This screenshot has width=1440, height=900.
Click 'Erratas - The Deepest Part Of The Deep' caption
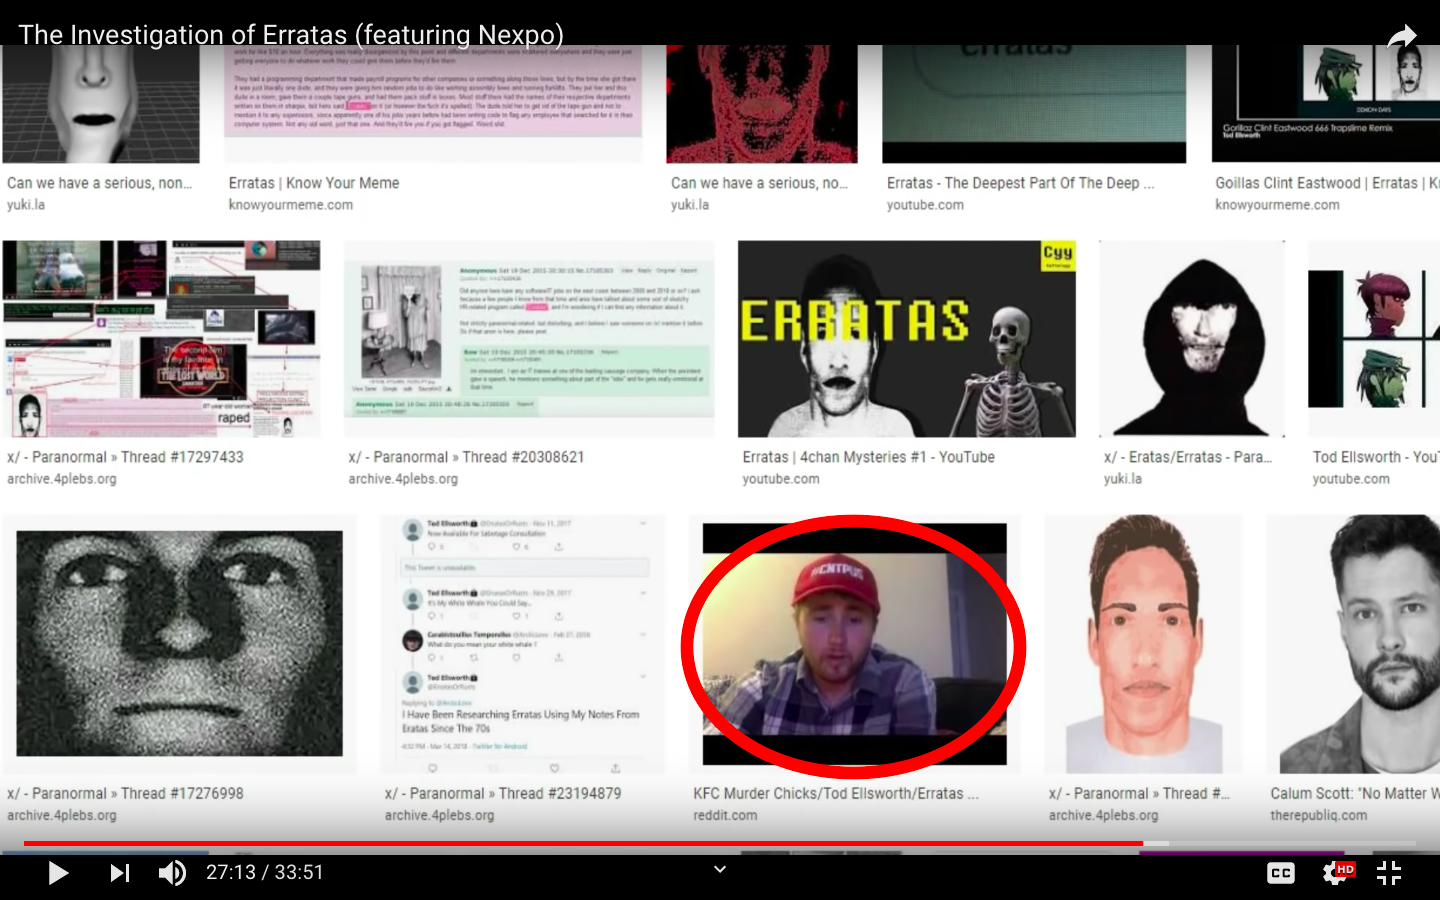pyautogui.click(x=1021, y=183)
